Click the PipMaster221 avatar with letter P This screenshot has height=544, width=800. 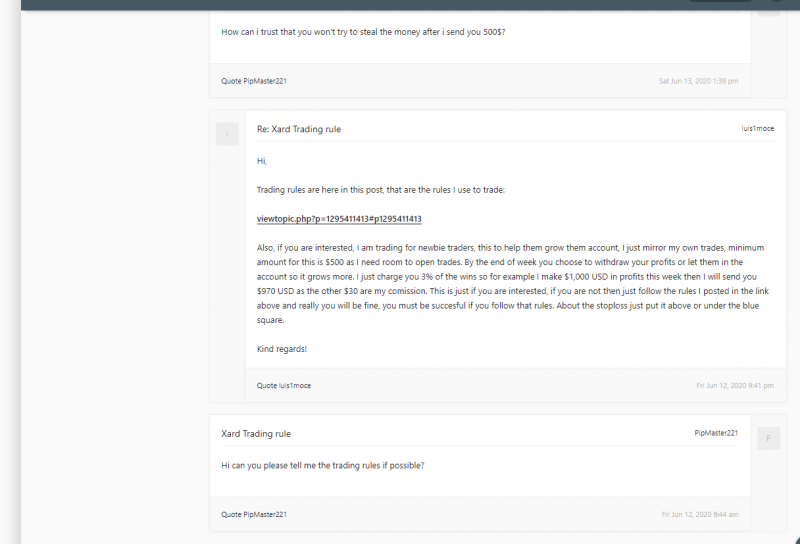coord(768,438)
